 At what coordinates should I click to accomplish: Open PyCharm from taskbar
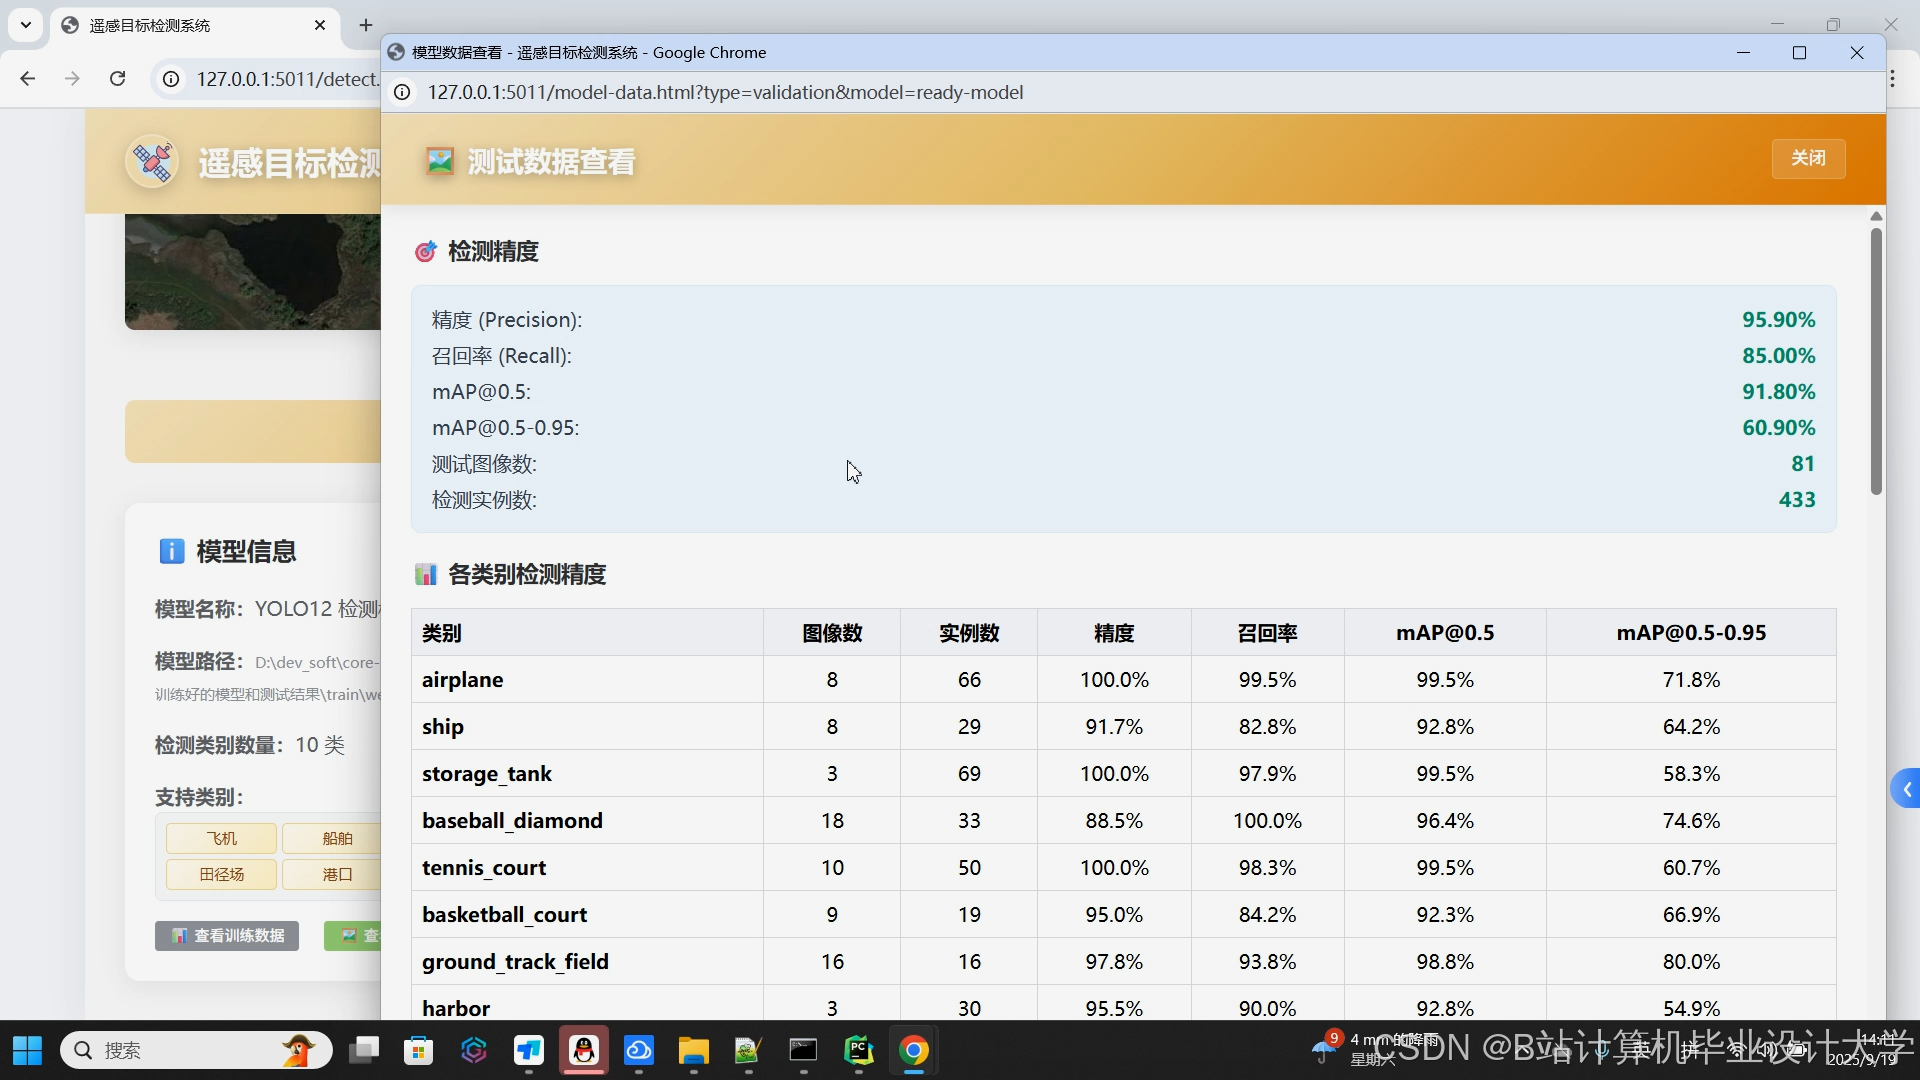tap(859, 1050)
